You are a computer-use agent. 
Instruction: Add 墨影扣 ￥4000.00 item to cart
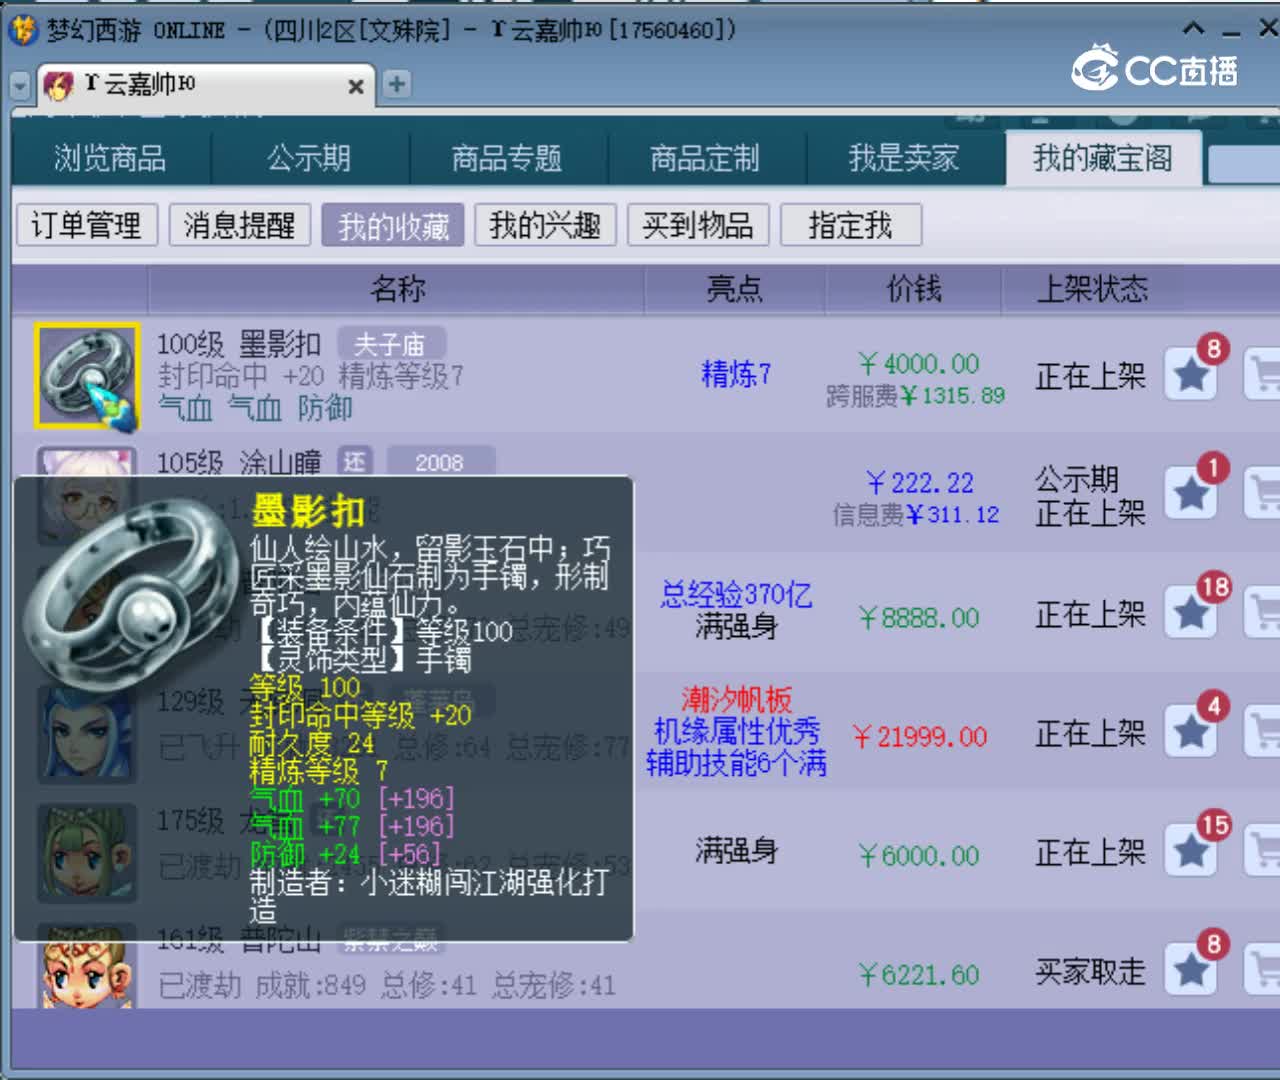(x=1262, y=376)
